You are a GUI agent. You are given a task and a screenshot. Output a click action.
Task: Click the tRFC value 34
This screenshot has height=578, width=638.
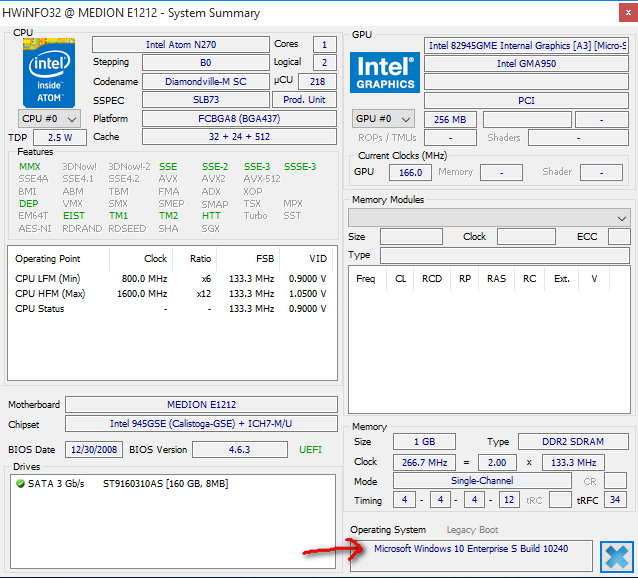(615, 499)
